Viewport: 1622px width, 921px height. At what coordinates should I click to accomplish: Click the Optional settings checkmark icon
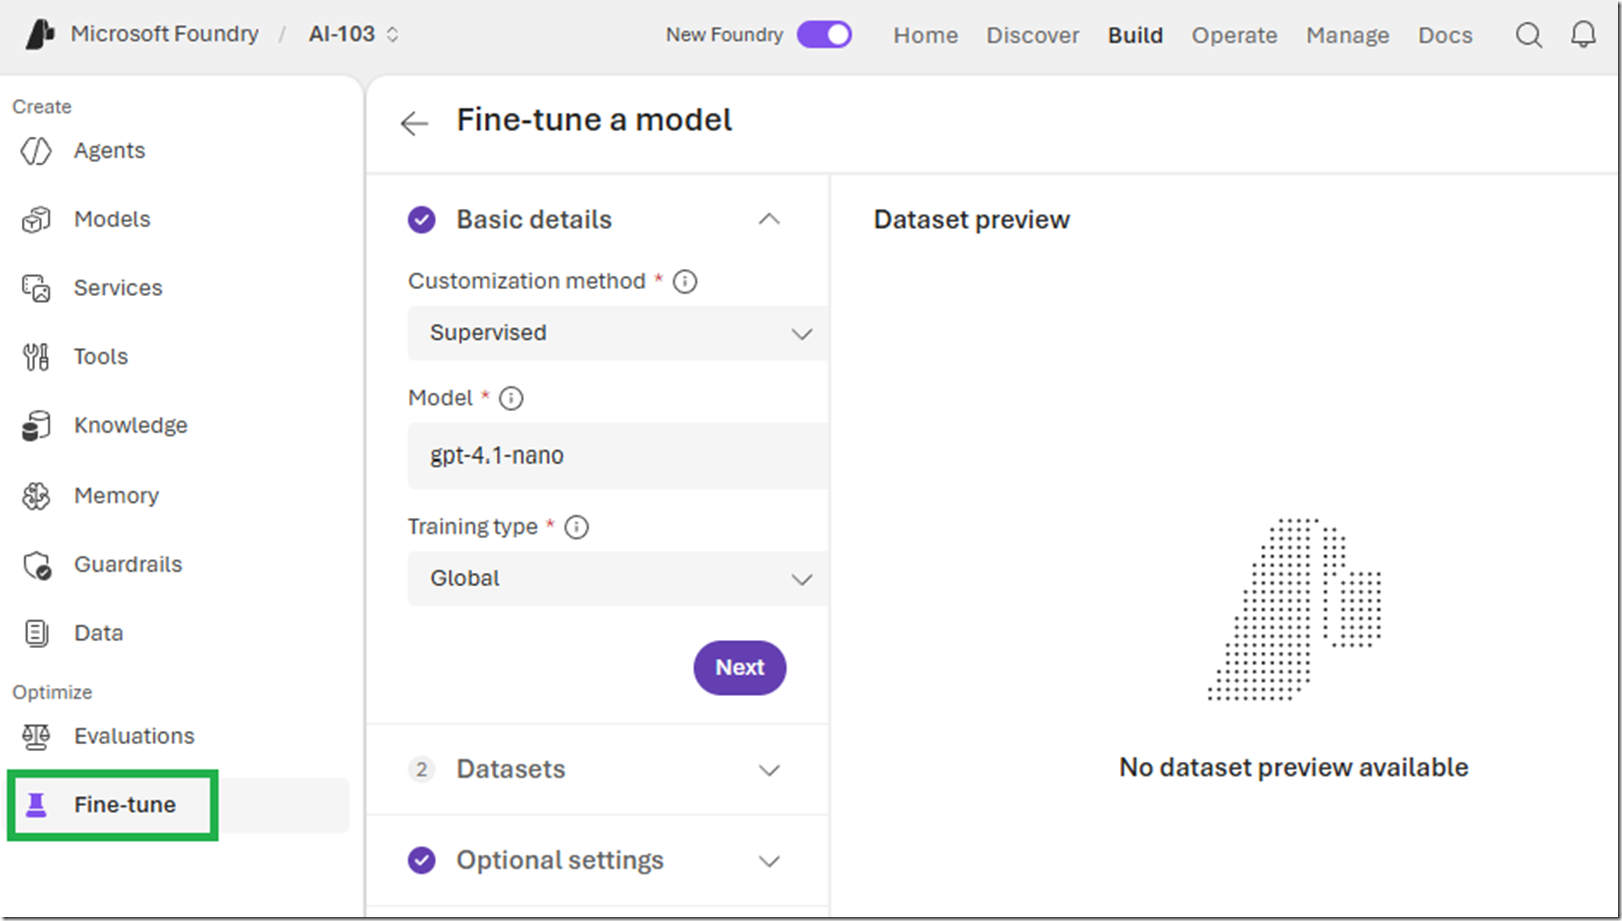click(x=422, y=861)
